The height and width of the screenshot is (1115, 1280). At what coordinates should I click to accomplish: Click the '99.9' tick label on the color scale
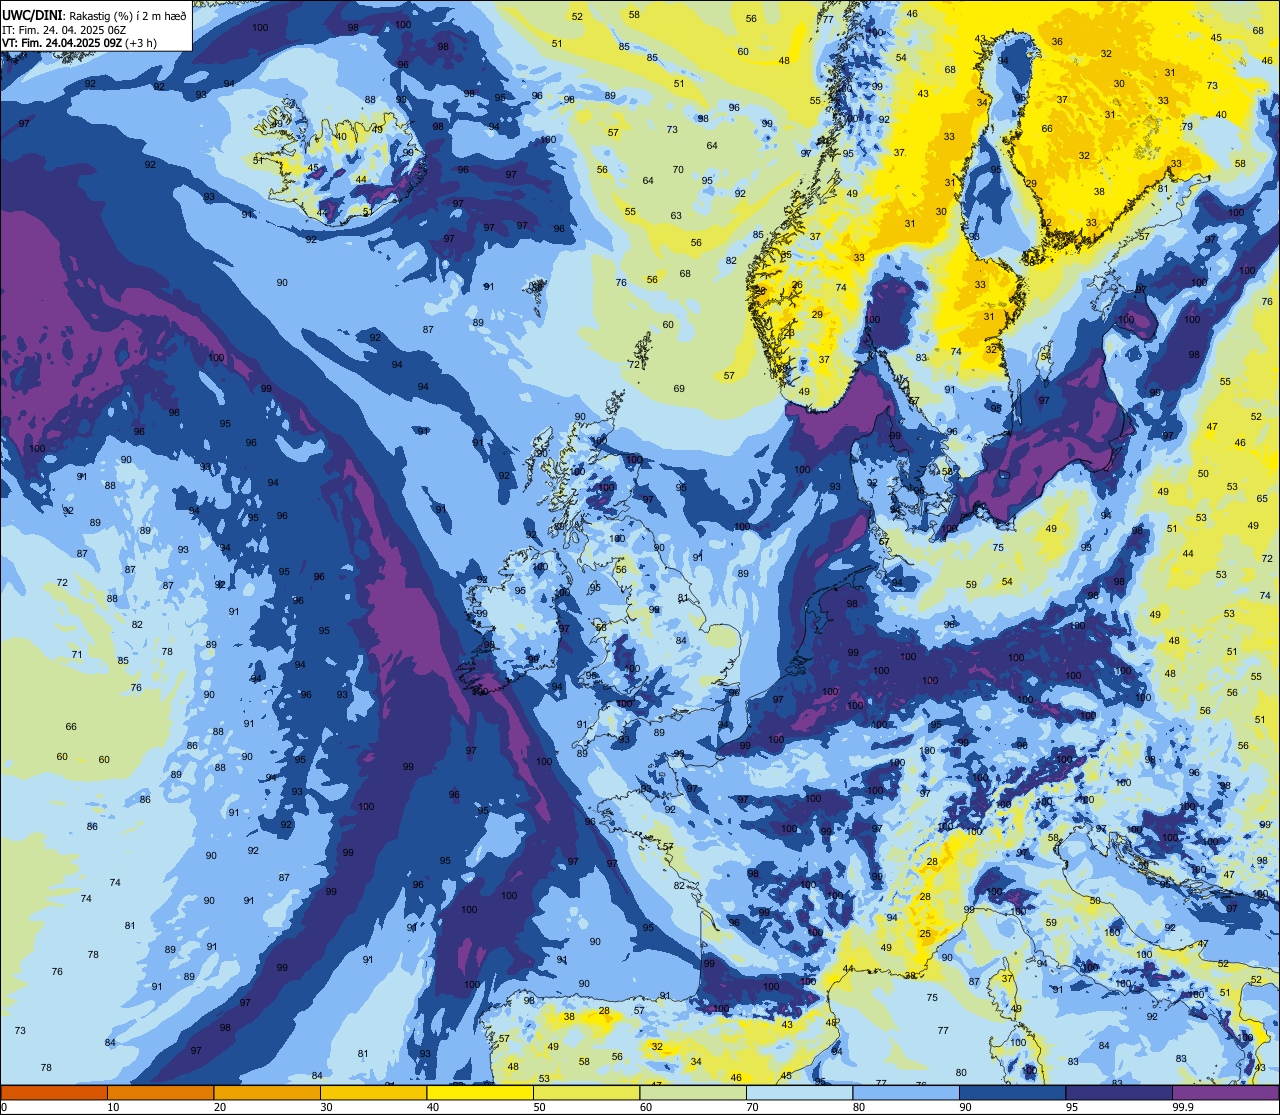pyautogui.click(x=1183, y=1107)
